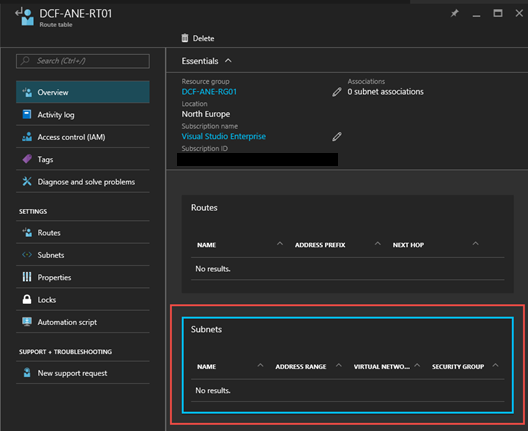
Task: Click the Search (Ctrl+/) input field
Action: pyautogui.click(x=83, y=61)
